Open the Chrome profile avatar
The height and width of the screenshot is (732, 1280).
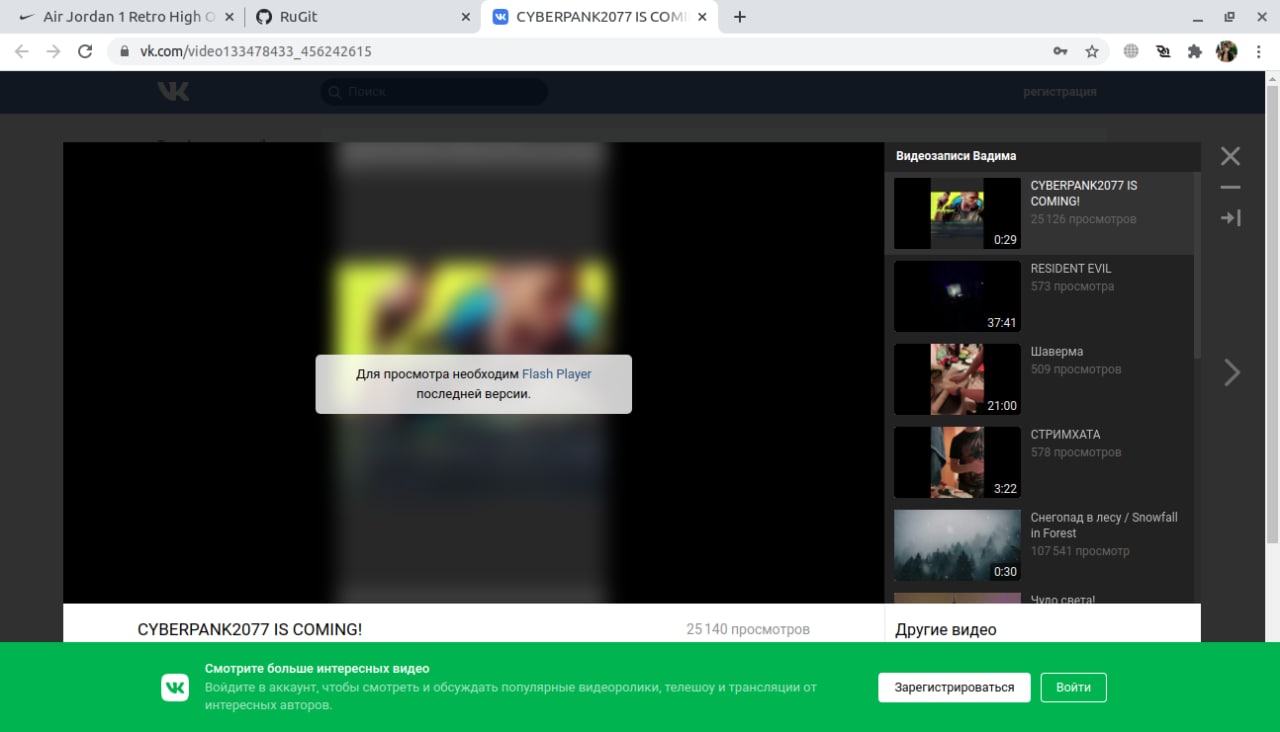pos(1226,51)
